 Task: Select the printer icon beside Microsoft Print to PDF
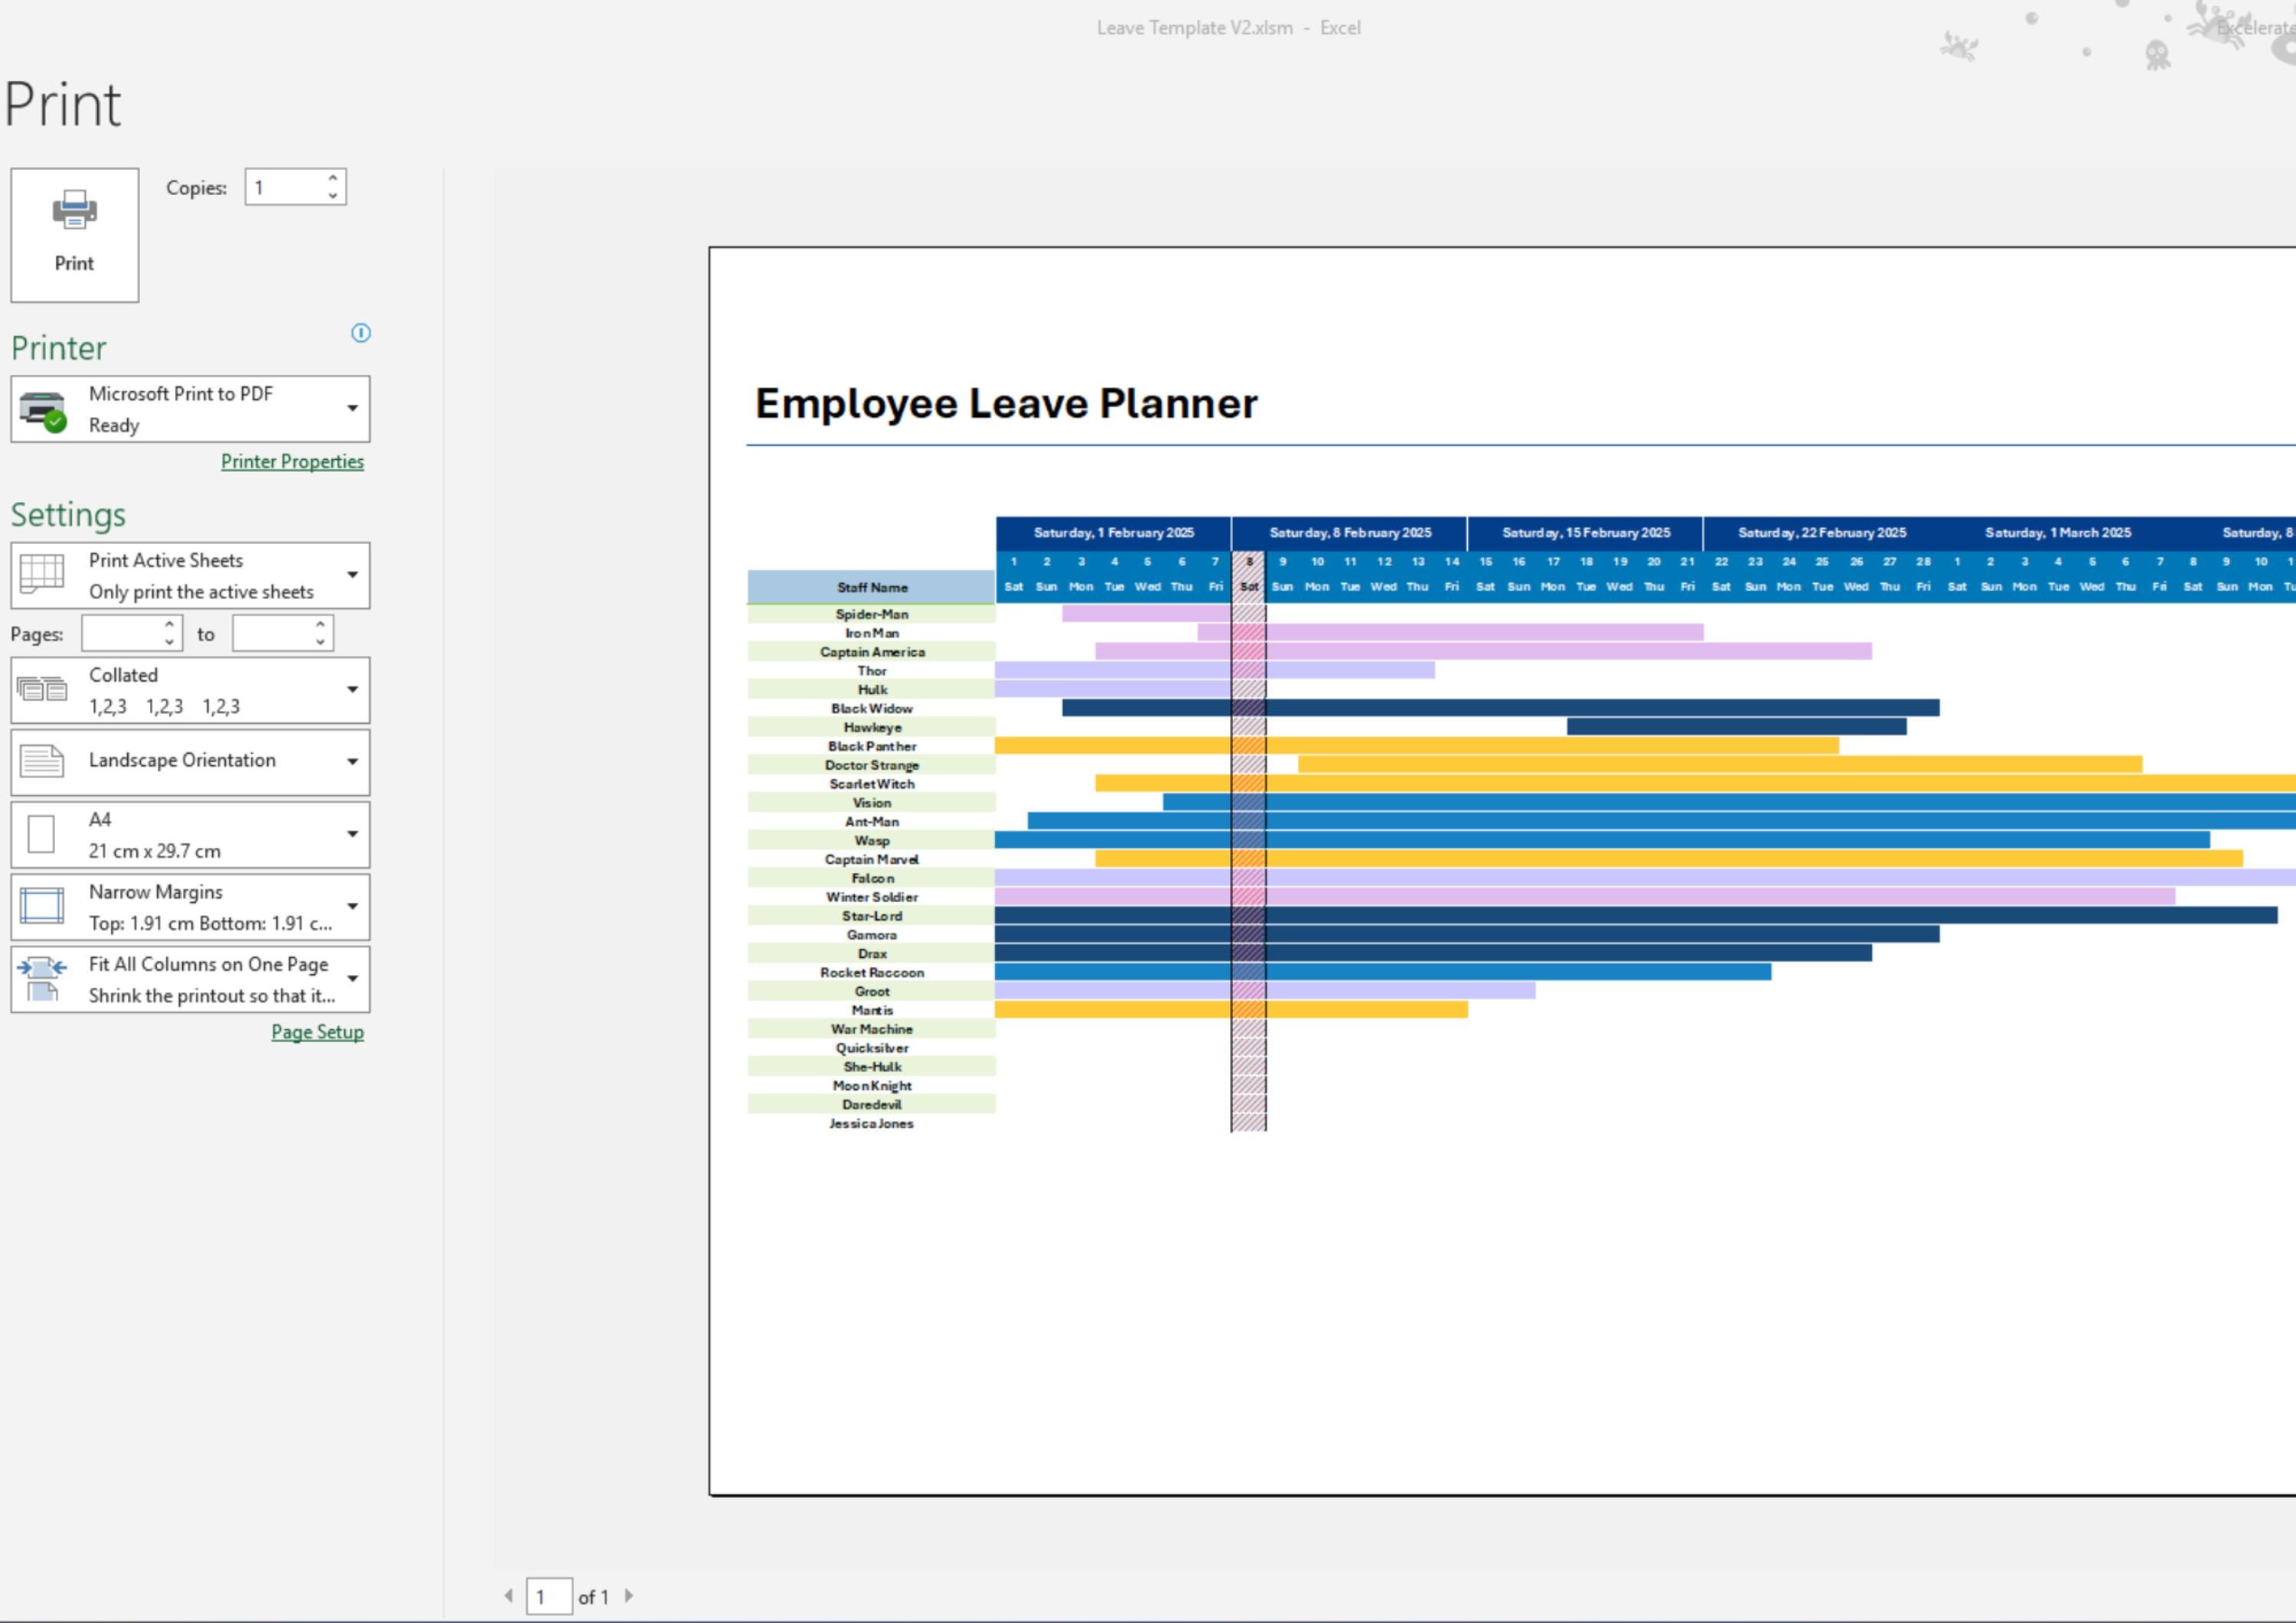click(43, 408)
